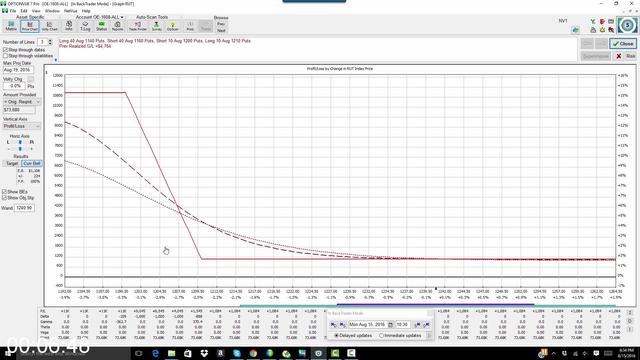640x360 pixels.
Task: Open the File menu
Action: coord(13,11)
